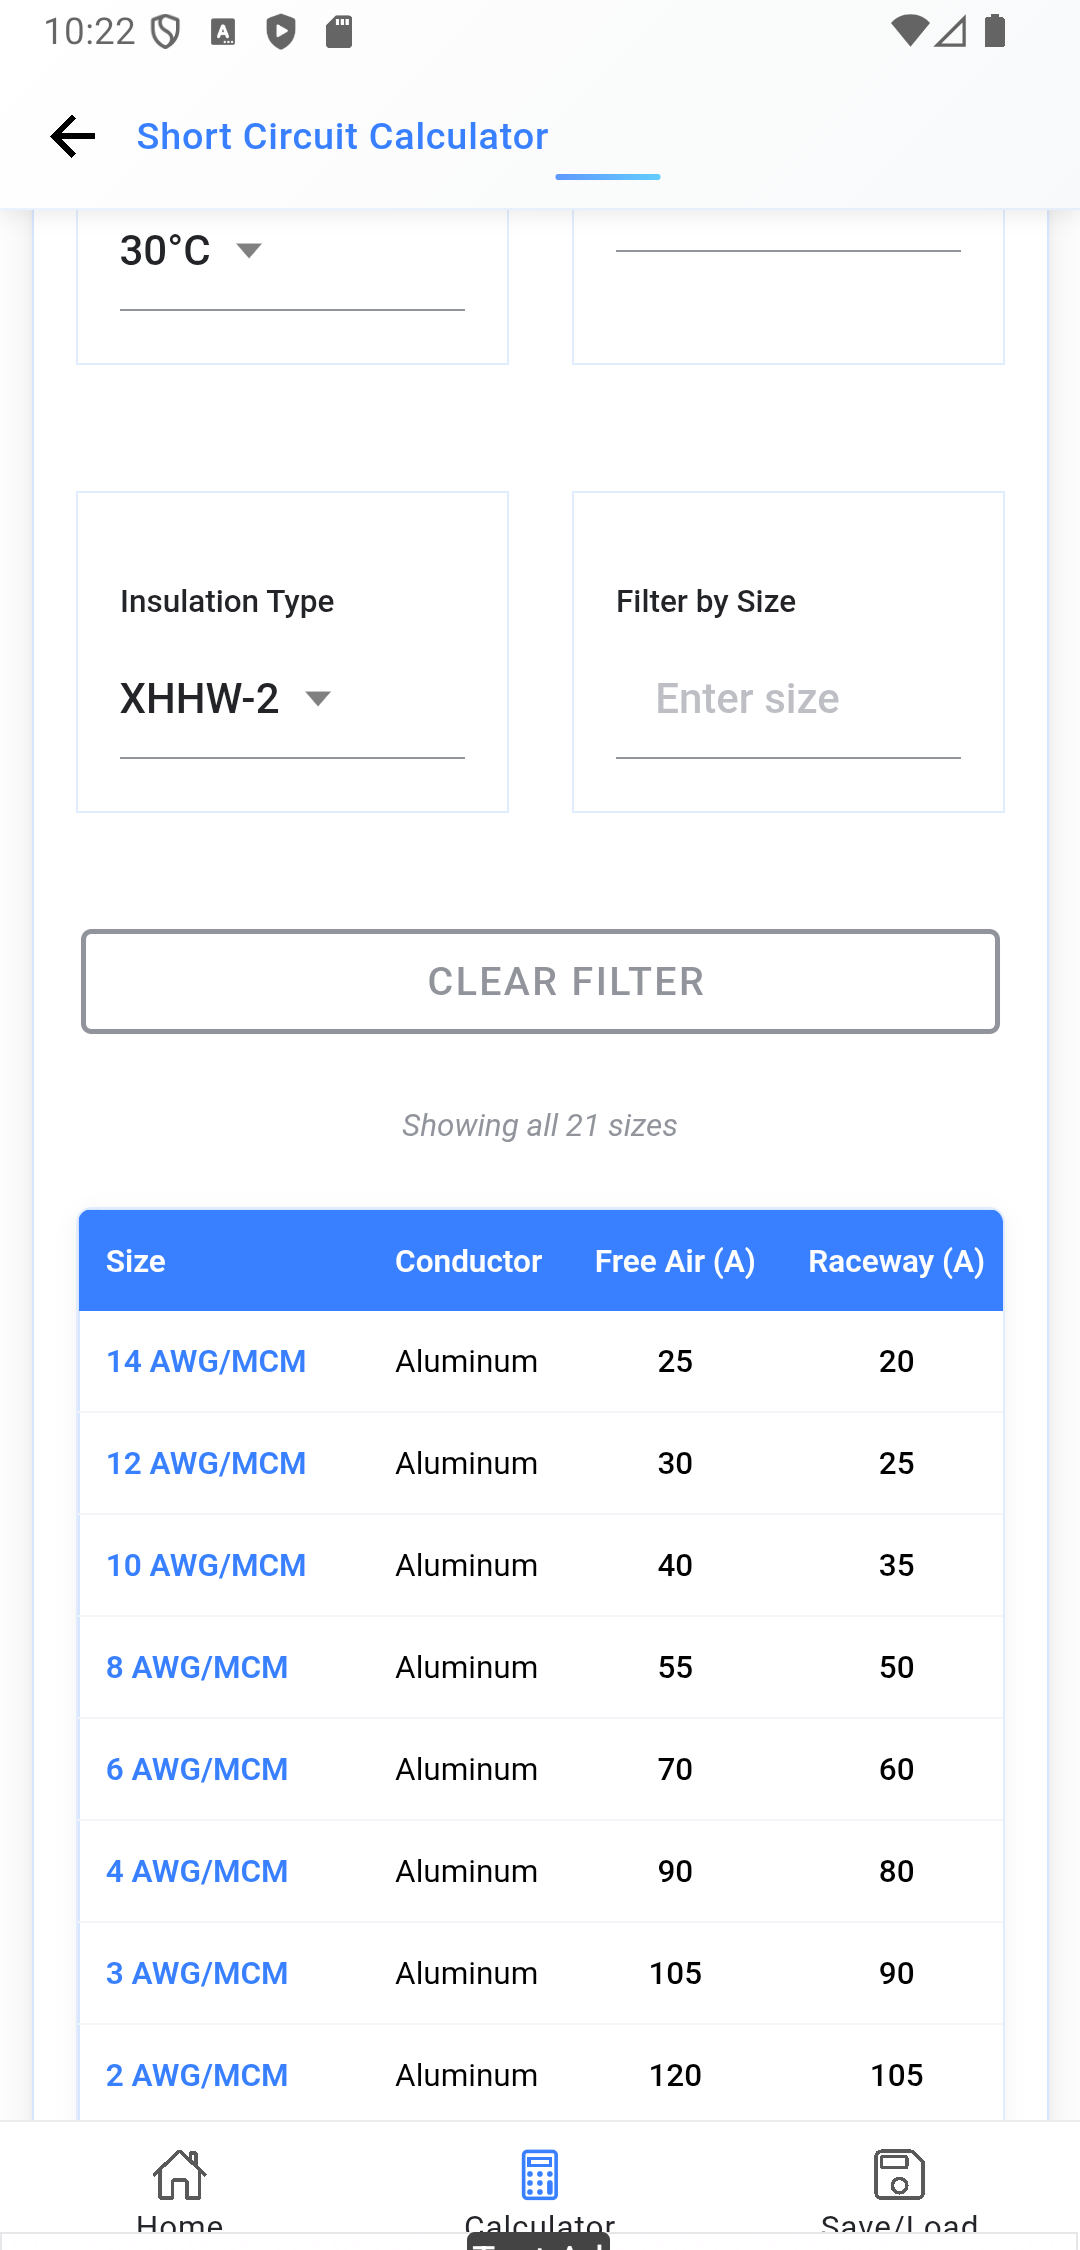Viewport: 1080px width, 2250px height.
Task: Tap the Wi-Fi status icon
Action: pyautogui.click(x=909, y=31)
